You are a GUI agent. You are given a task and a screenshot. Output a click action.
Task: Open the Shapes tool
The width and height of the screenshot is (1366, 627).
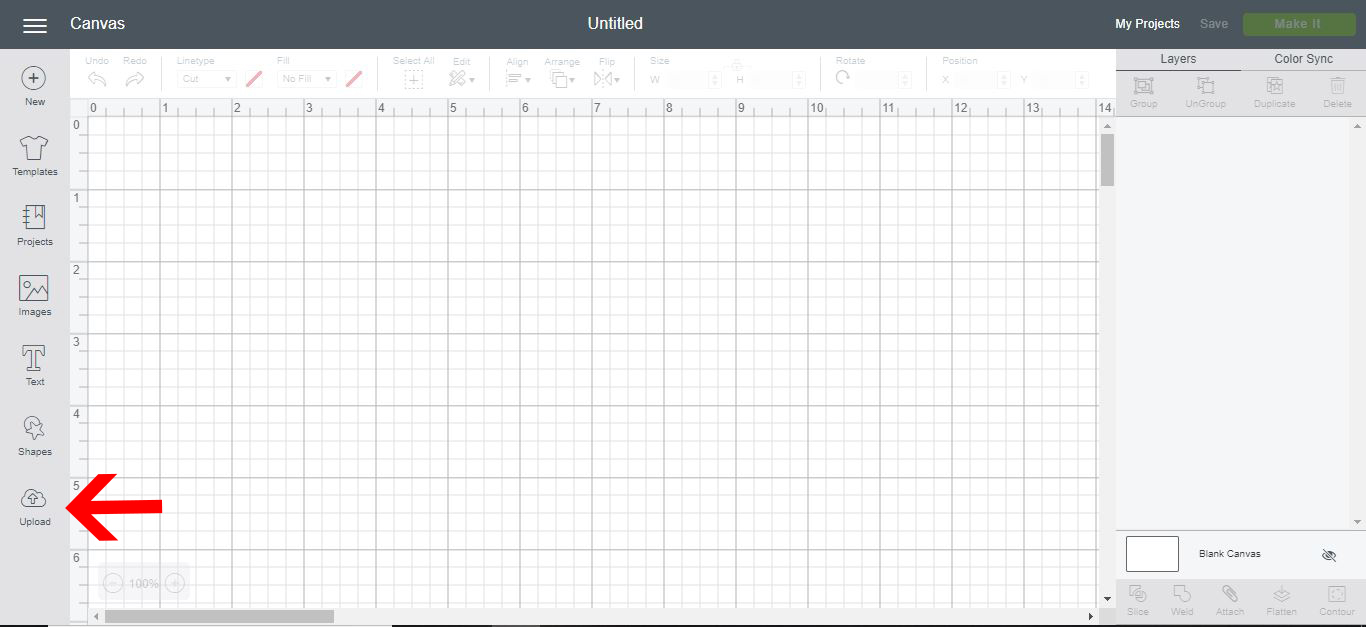pyautogui.click(x=34, y=436)
